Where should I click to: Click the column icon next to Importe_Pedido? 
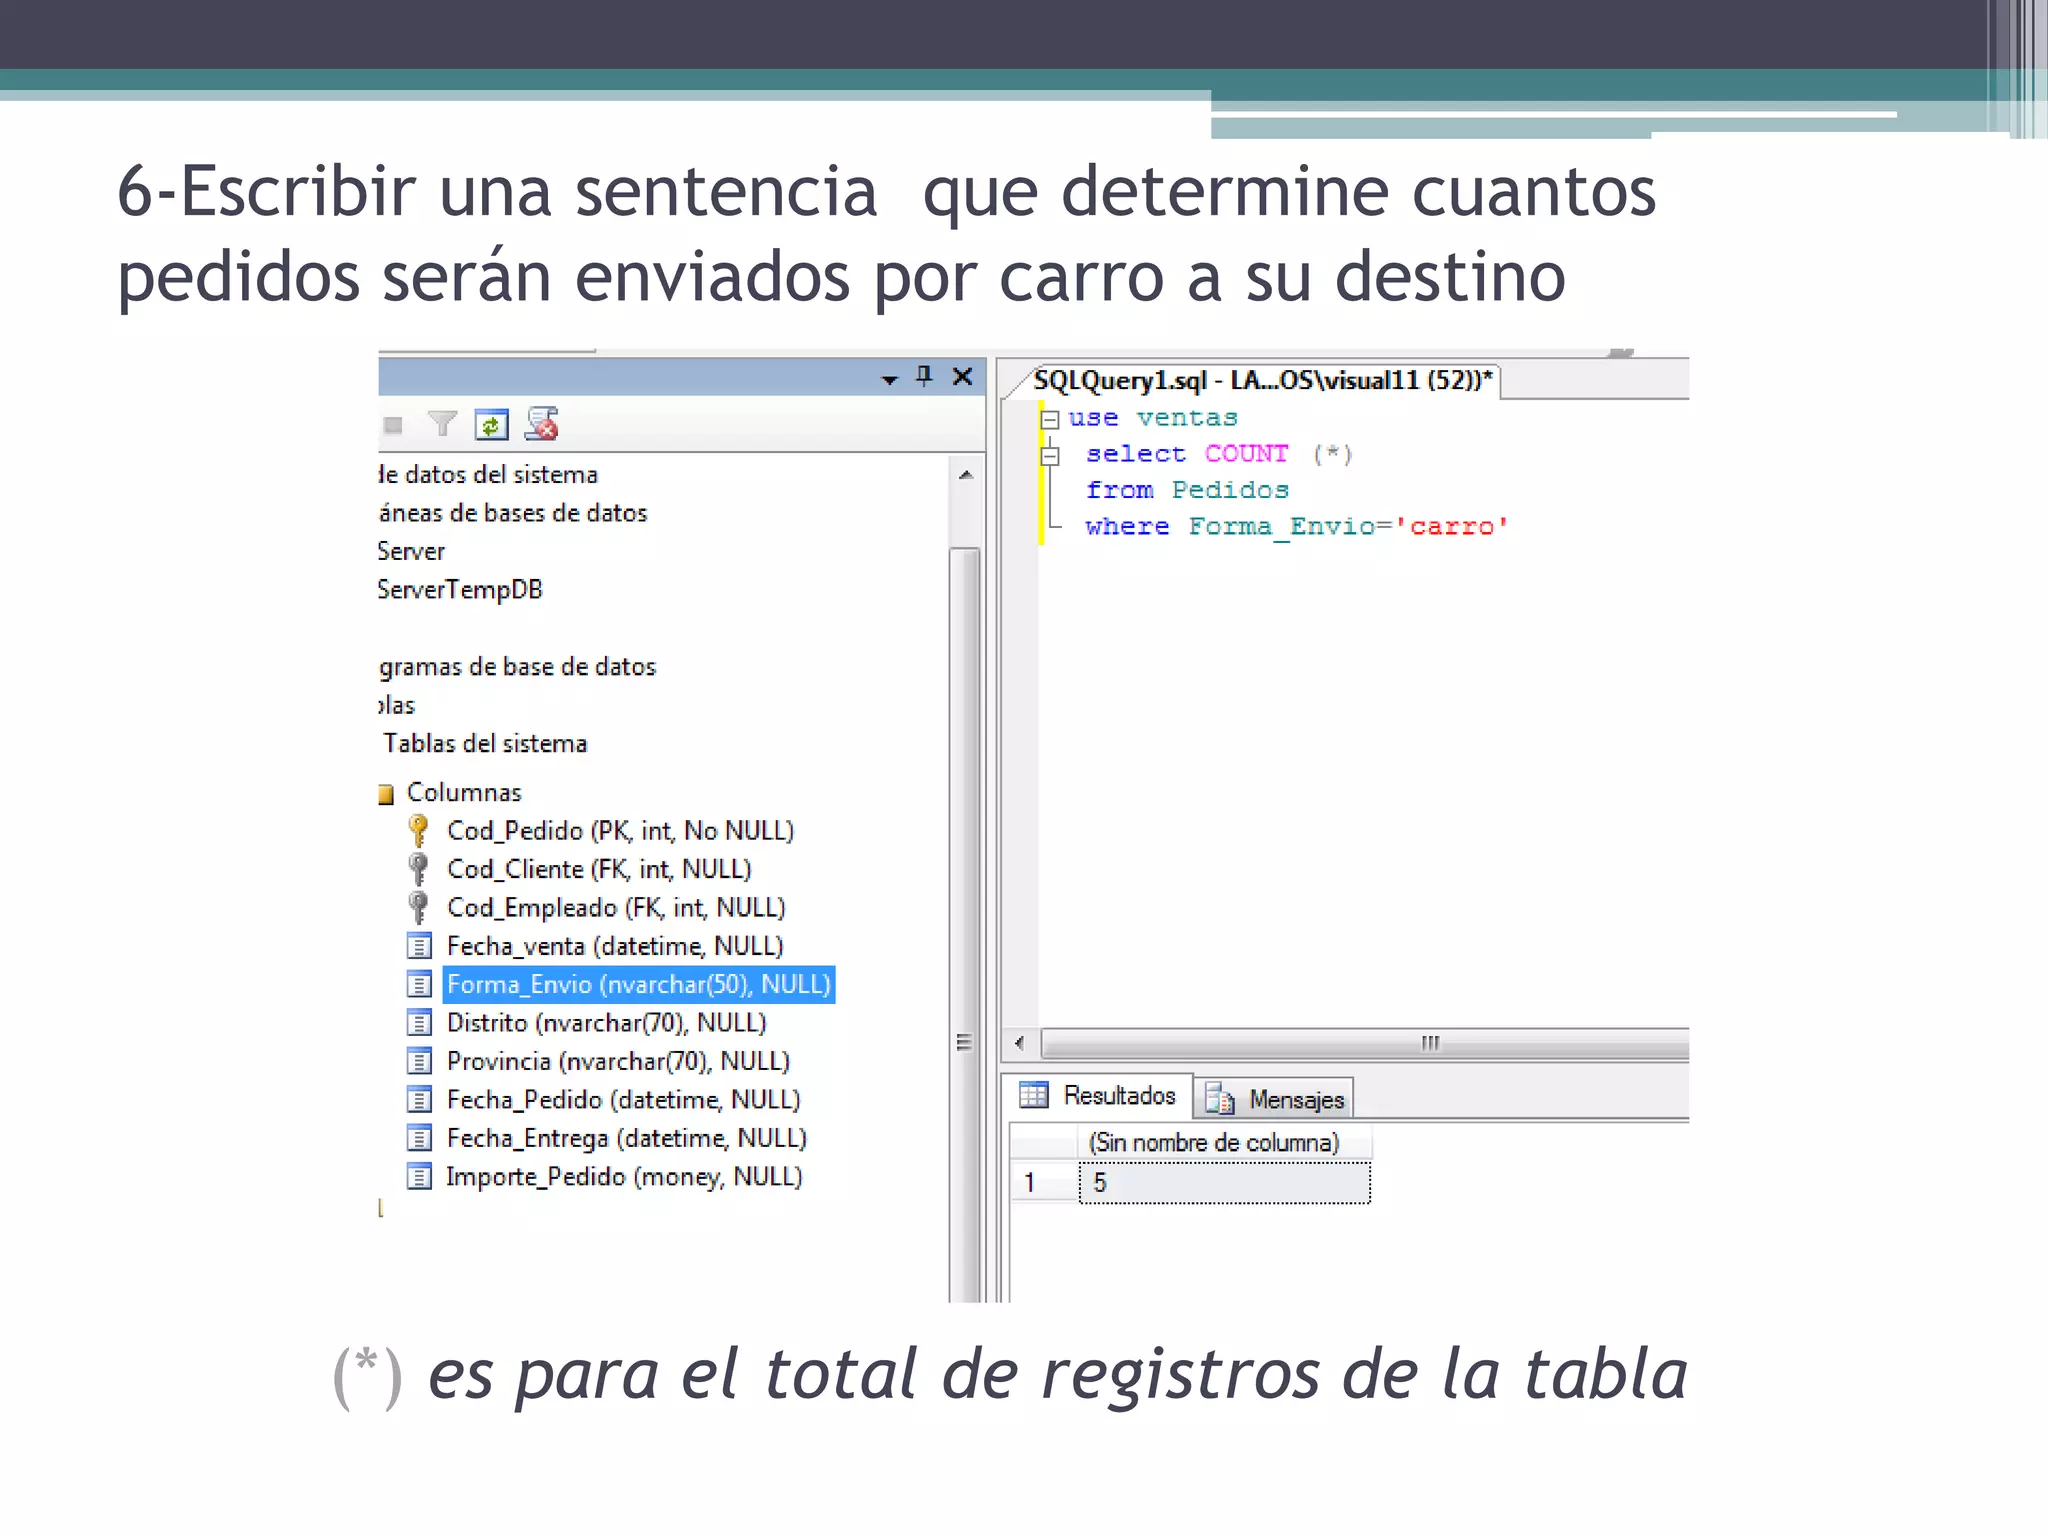(x=419, y=1177)
